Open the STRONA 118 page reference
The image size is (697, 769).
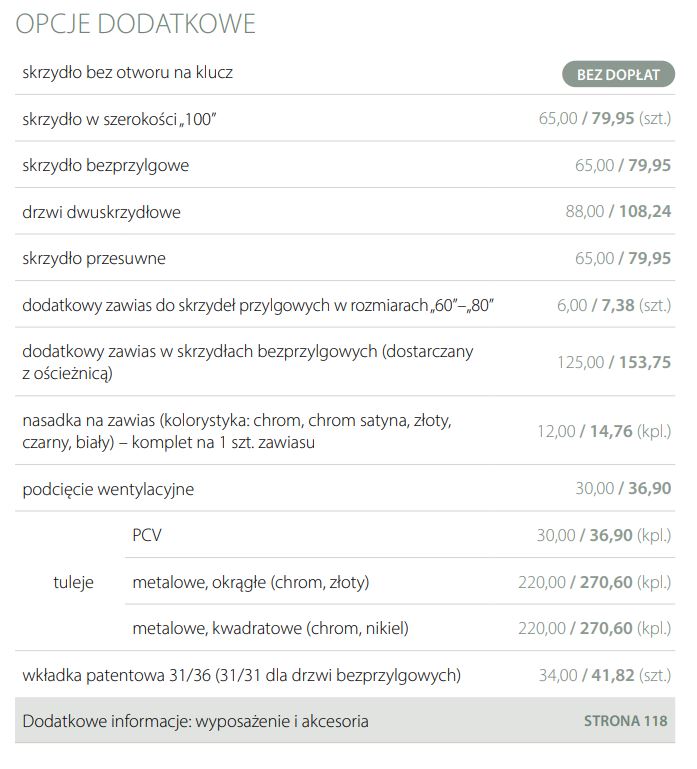click(626, 721)
